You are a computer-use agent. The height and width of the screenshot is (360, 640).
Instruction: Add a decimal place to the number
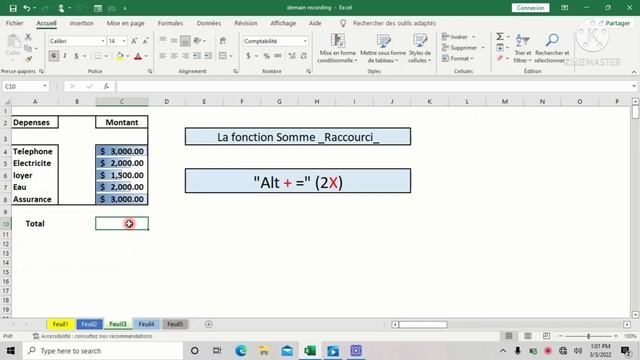pyautogui.click(x=292, y=56)
